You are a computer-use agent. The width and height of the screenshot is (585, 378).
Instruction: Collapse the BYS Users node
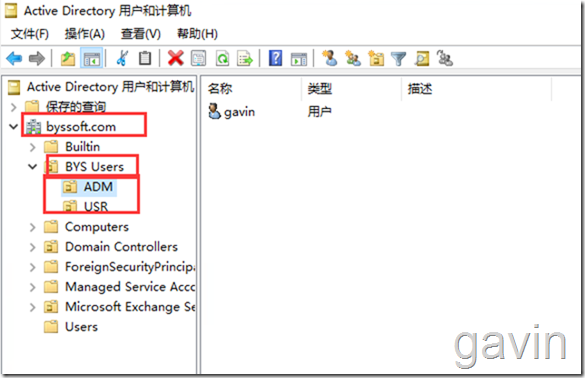tap(32, 166)
